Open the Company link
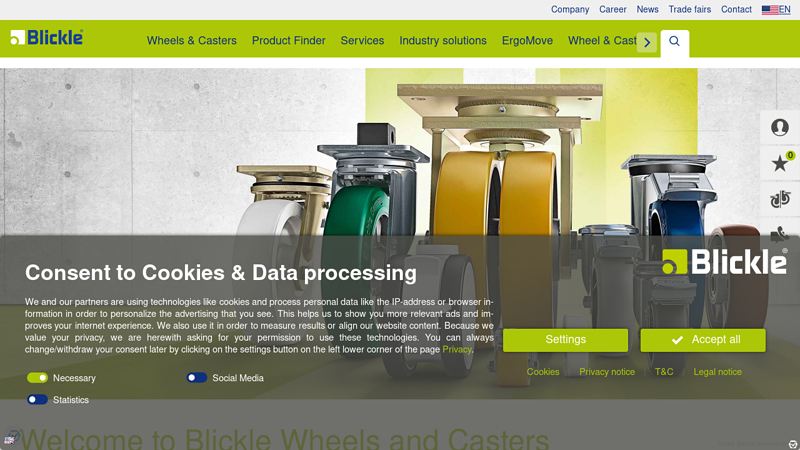Screen dimensions: 800x450 (570, 10)
